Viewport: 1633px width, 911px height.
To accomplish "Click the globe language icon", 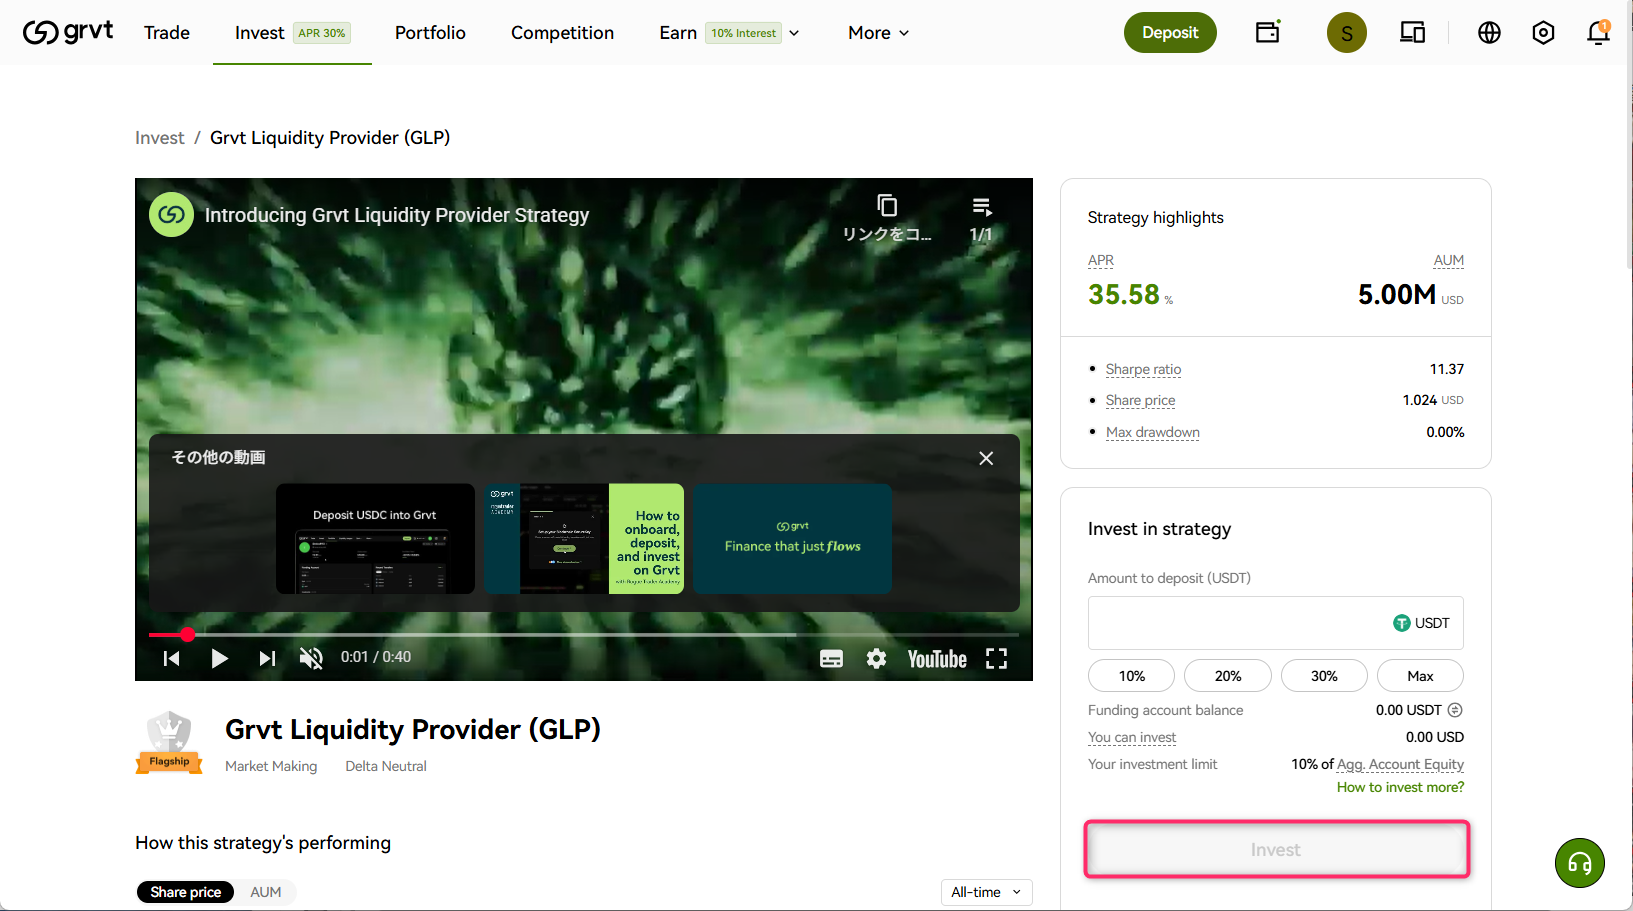I will (1489, 32).
